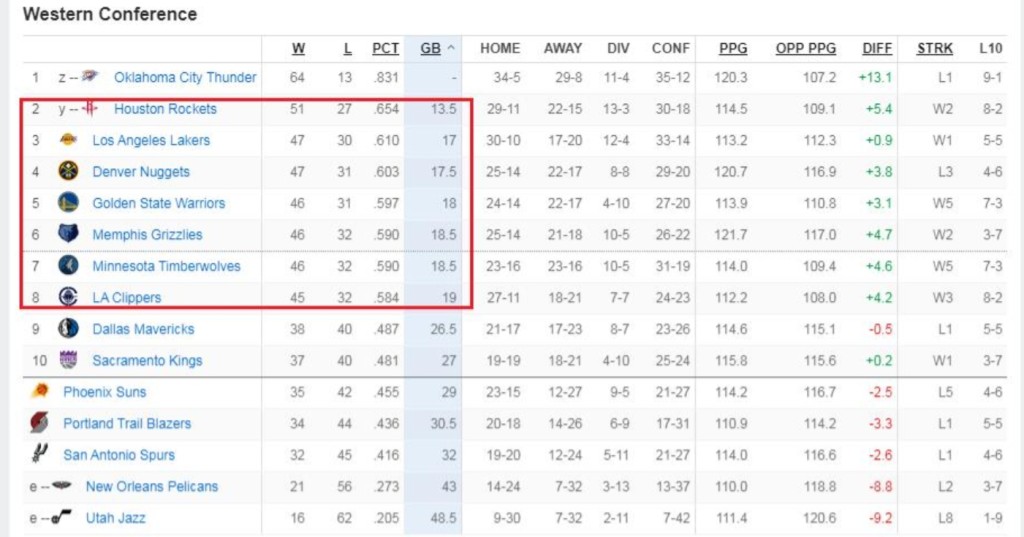Sort by the STRK column header
This screenshot has height=537, width=1024.
point(934,48)
